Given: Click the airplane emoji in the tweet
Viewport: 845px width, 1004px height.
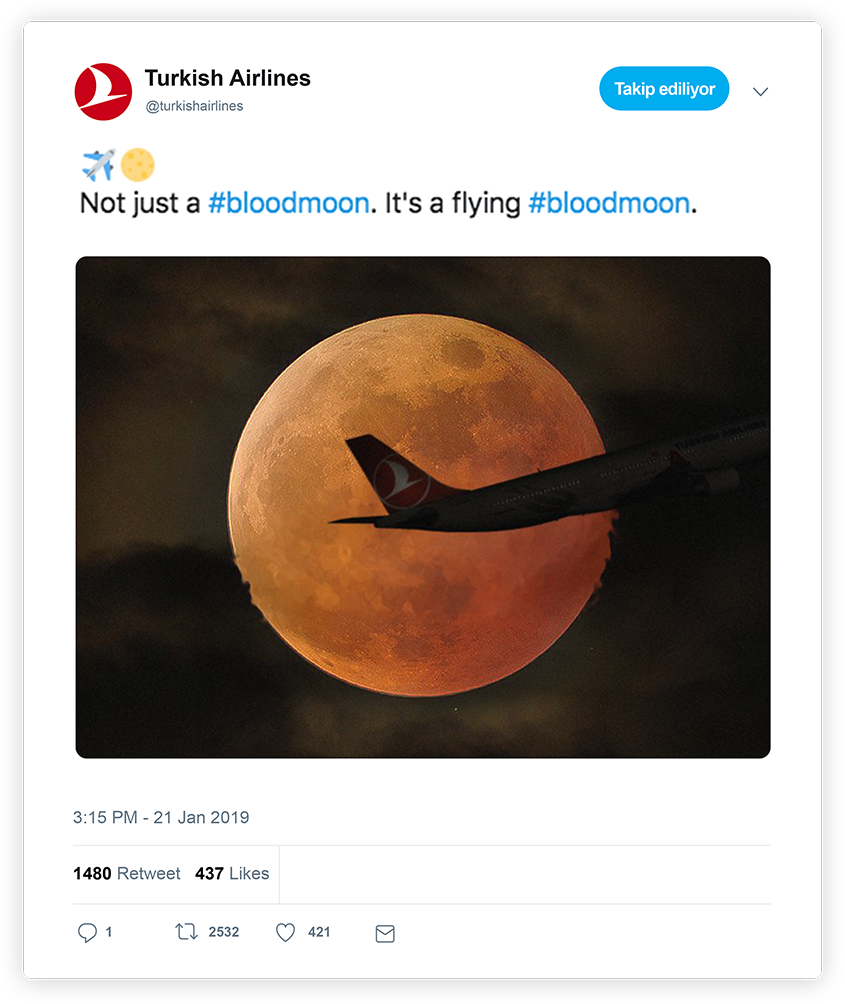Looking at the screenshot, I should click(98, 164).
